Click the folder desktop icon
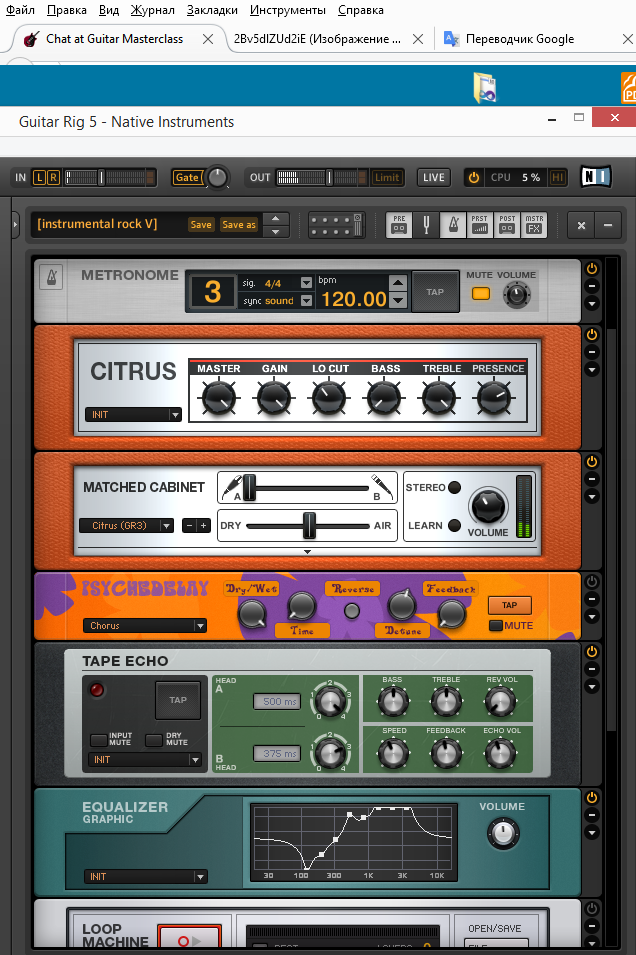 click(x=485, y=87)
